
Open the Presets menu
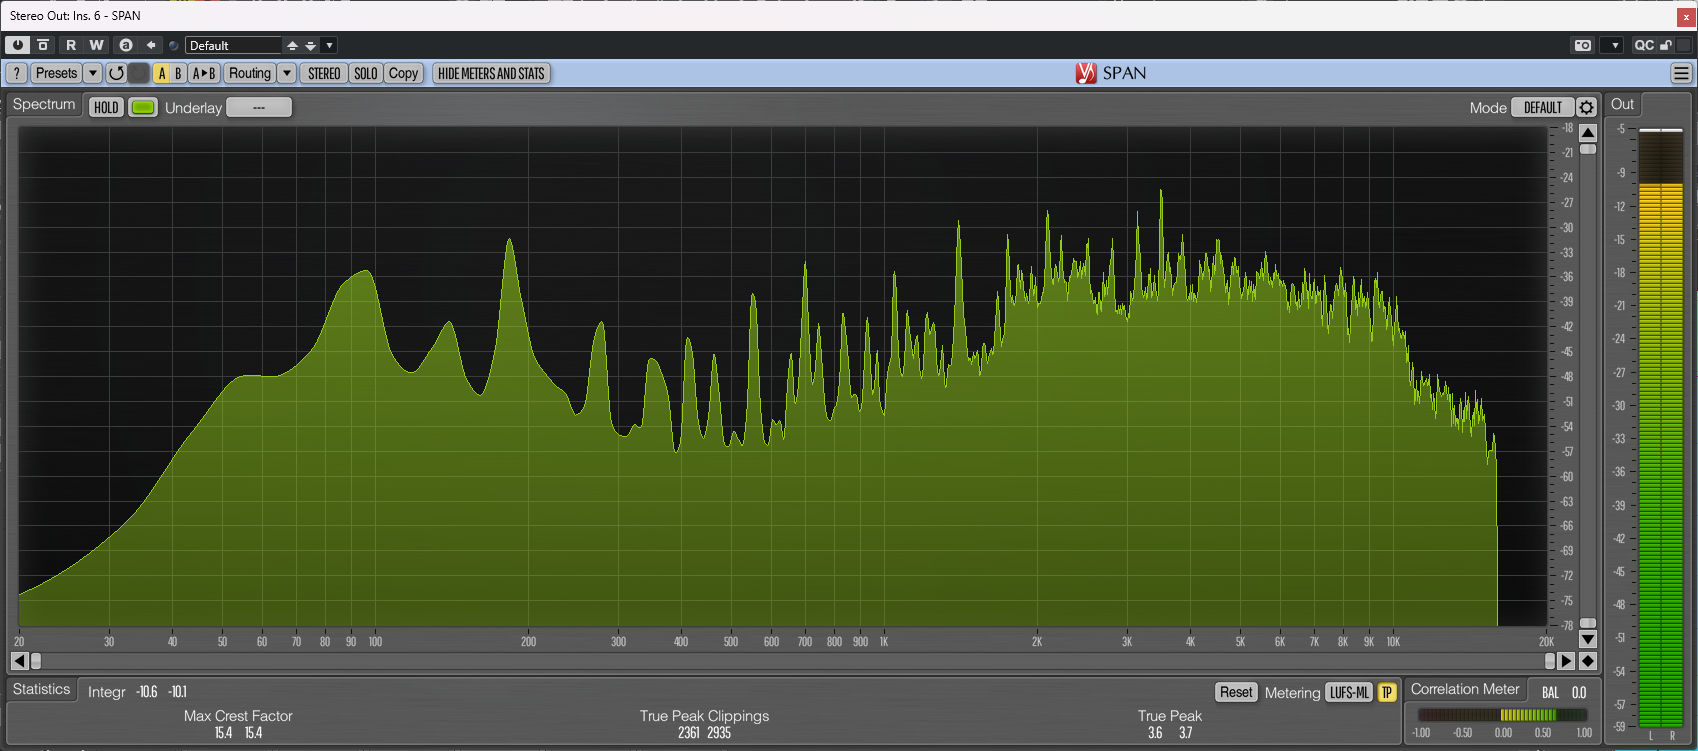(56, 73)
